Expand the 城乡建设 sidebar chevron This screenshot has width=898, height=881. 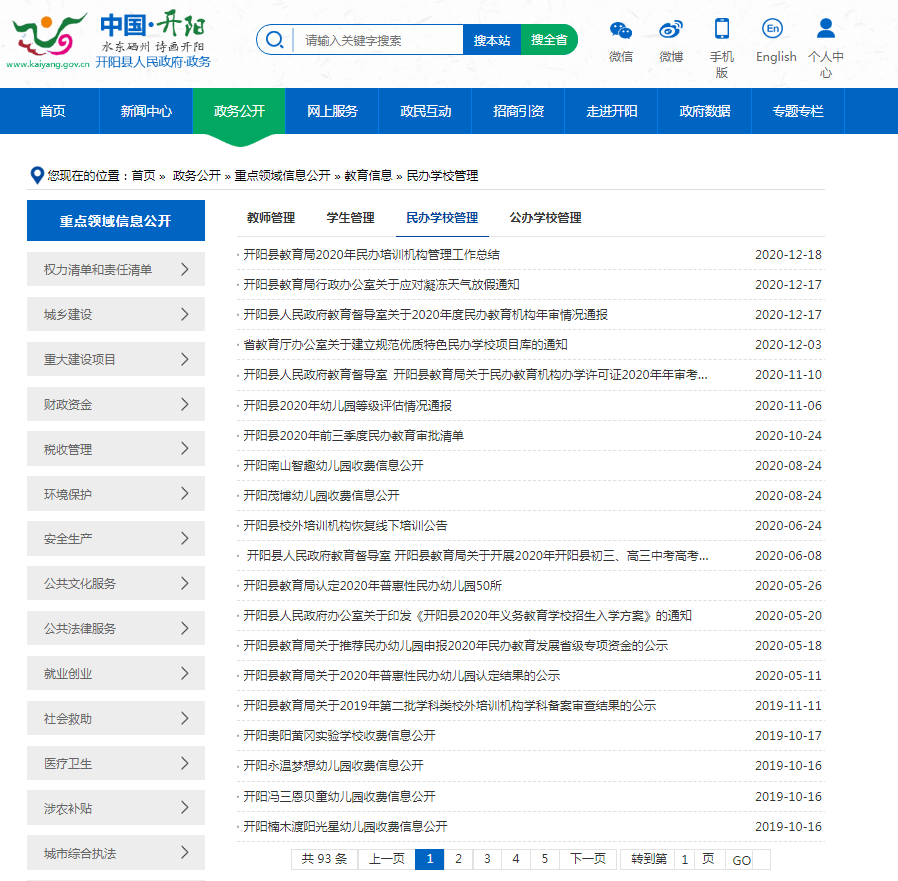pos(185,314)
